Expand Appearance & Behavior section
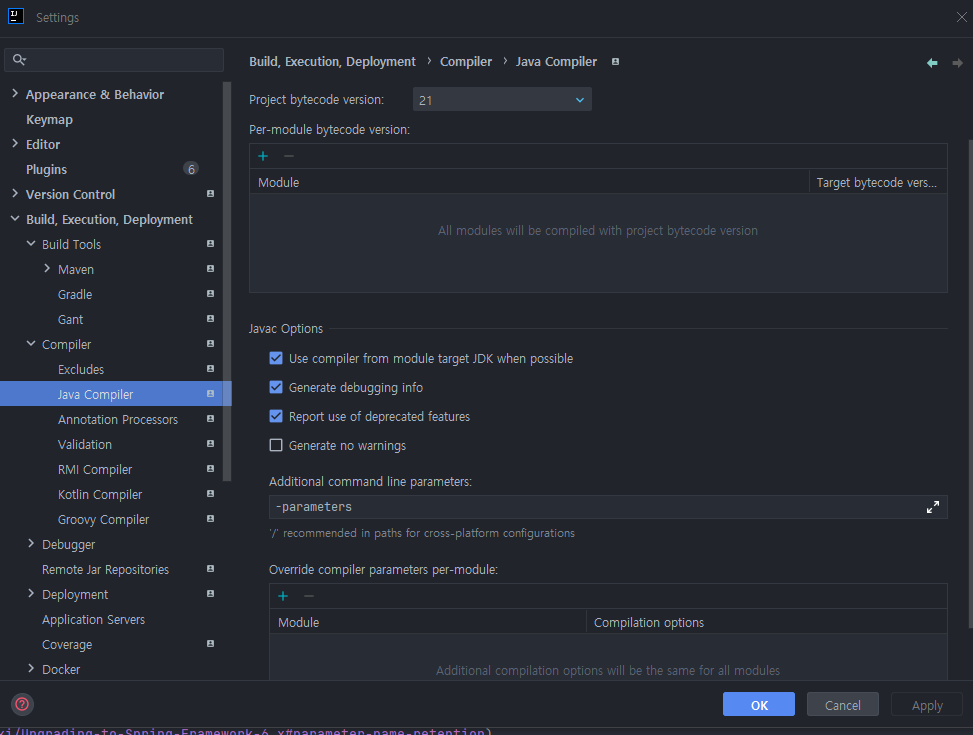 coord(15,93)
